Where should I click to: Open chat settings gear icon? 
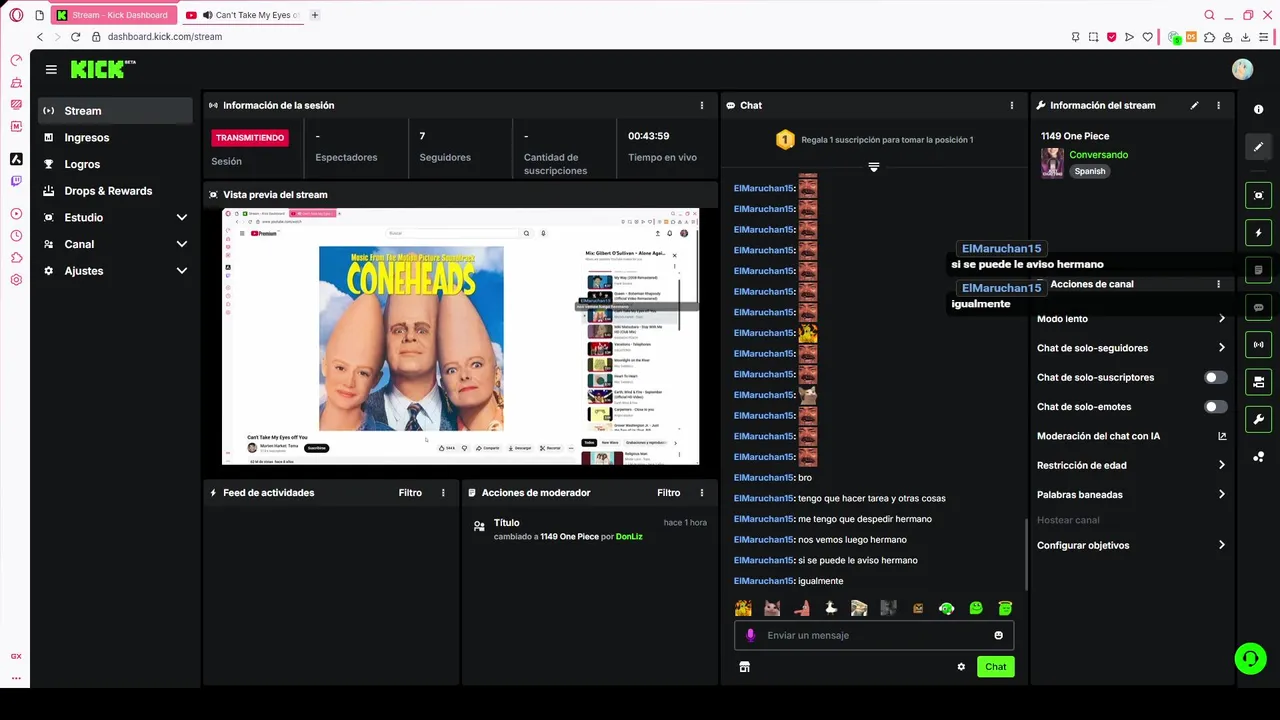pyautogui.click(x=961, y=667)
